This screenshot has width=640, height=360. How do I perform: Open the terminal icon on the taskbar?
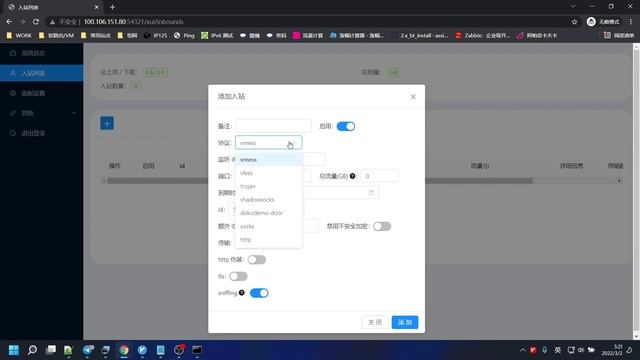click(197, 350)
